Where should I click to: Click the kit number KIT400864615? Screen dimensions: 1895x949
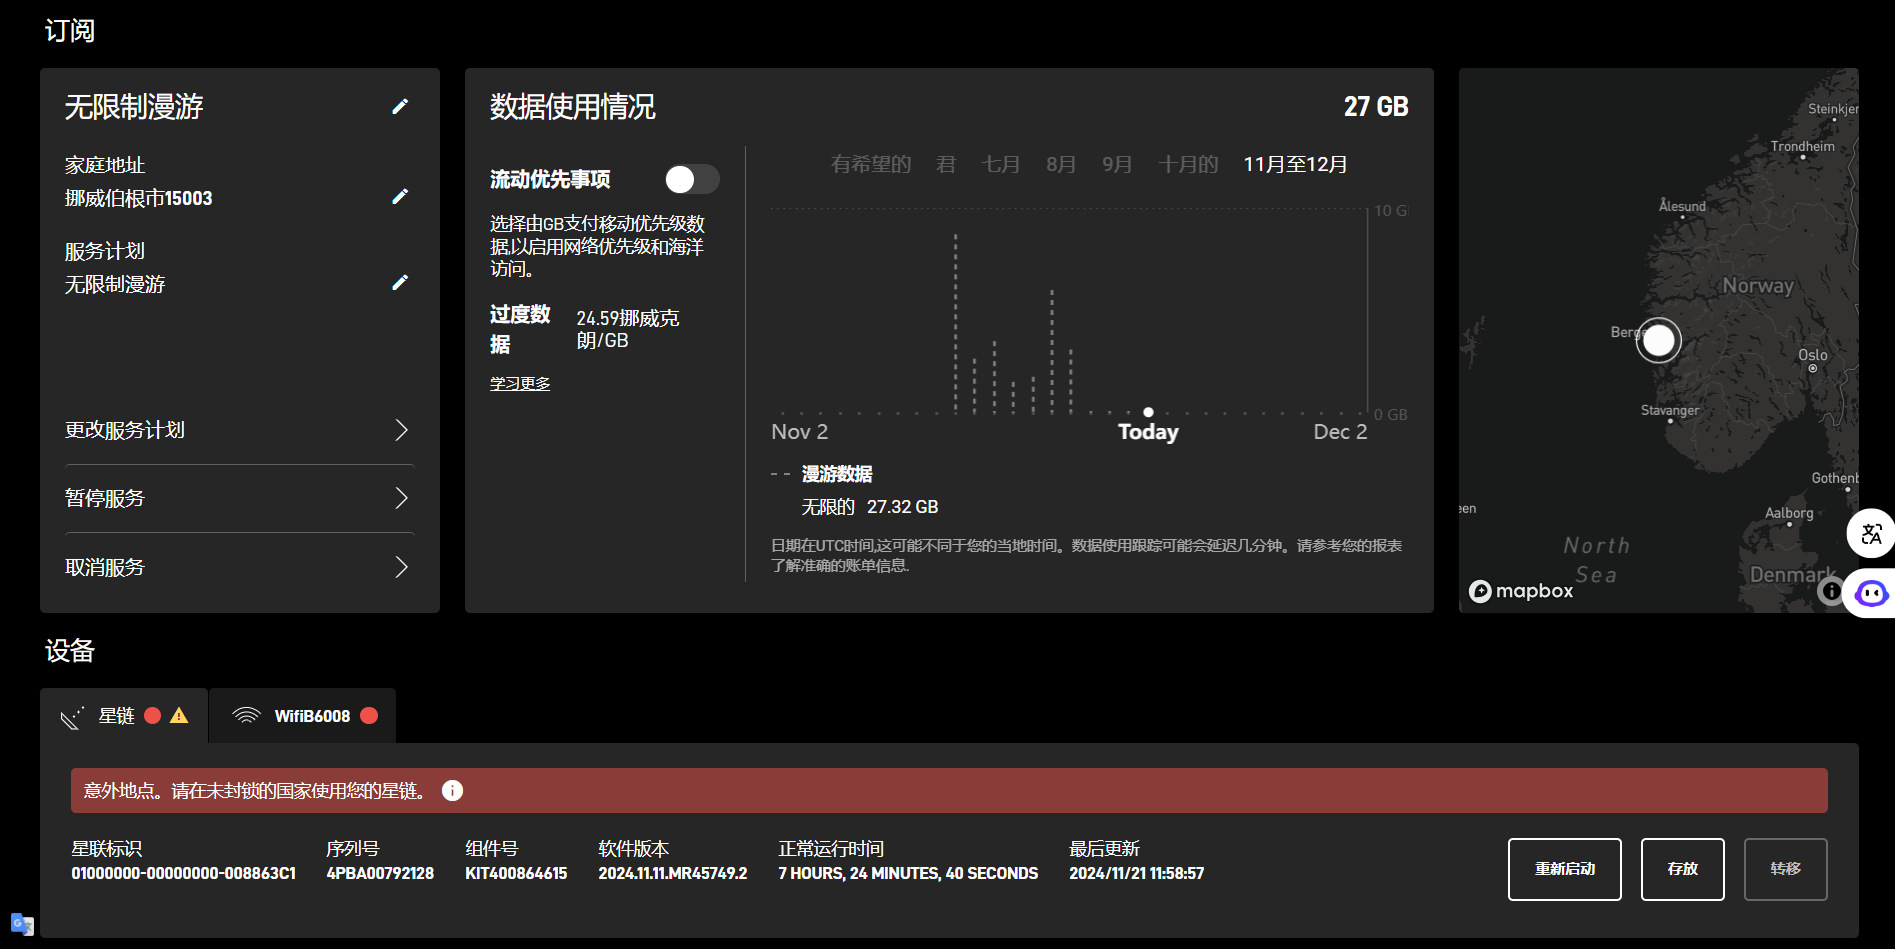pos(516,873)
